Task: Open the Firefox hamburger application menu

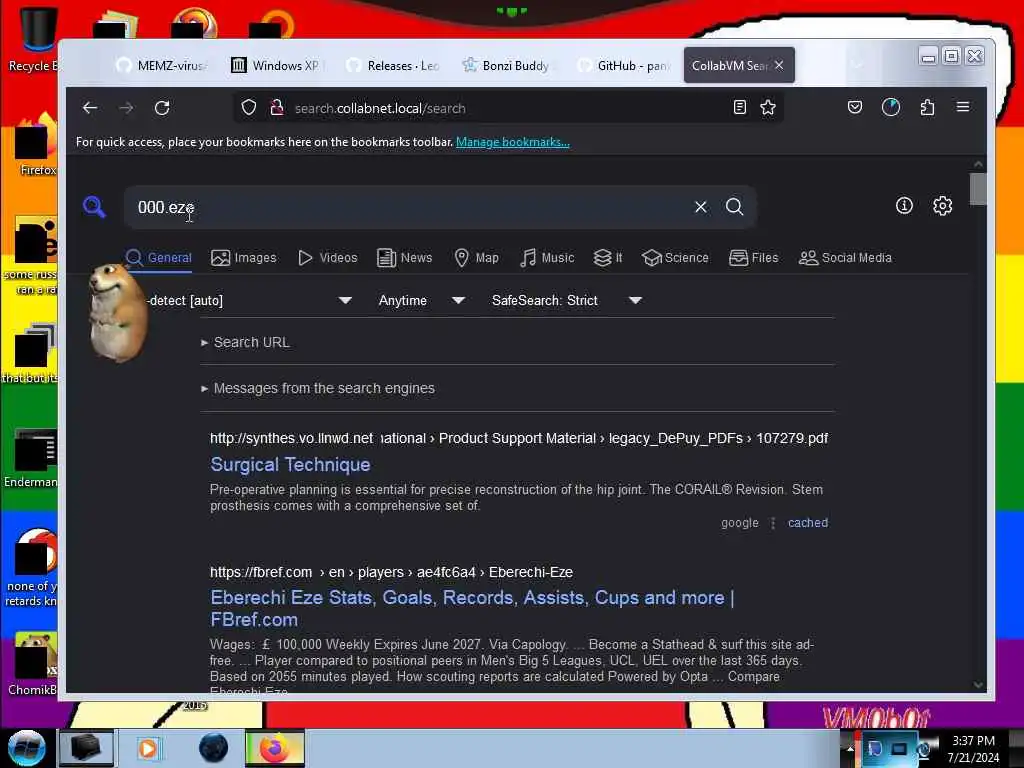Action: (x=963, y=107)
